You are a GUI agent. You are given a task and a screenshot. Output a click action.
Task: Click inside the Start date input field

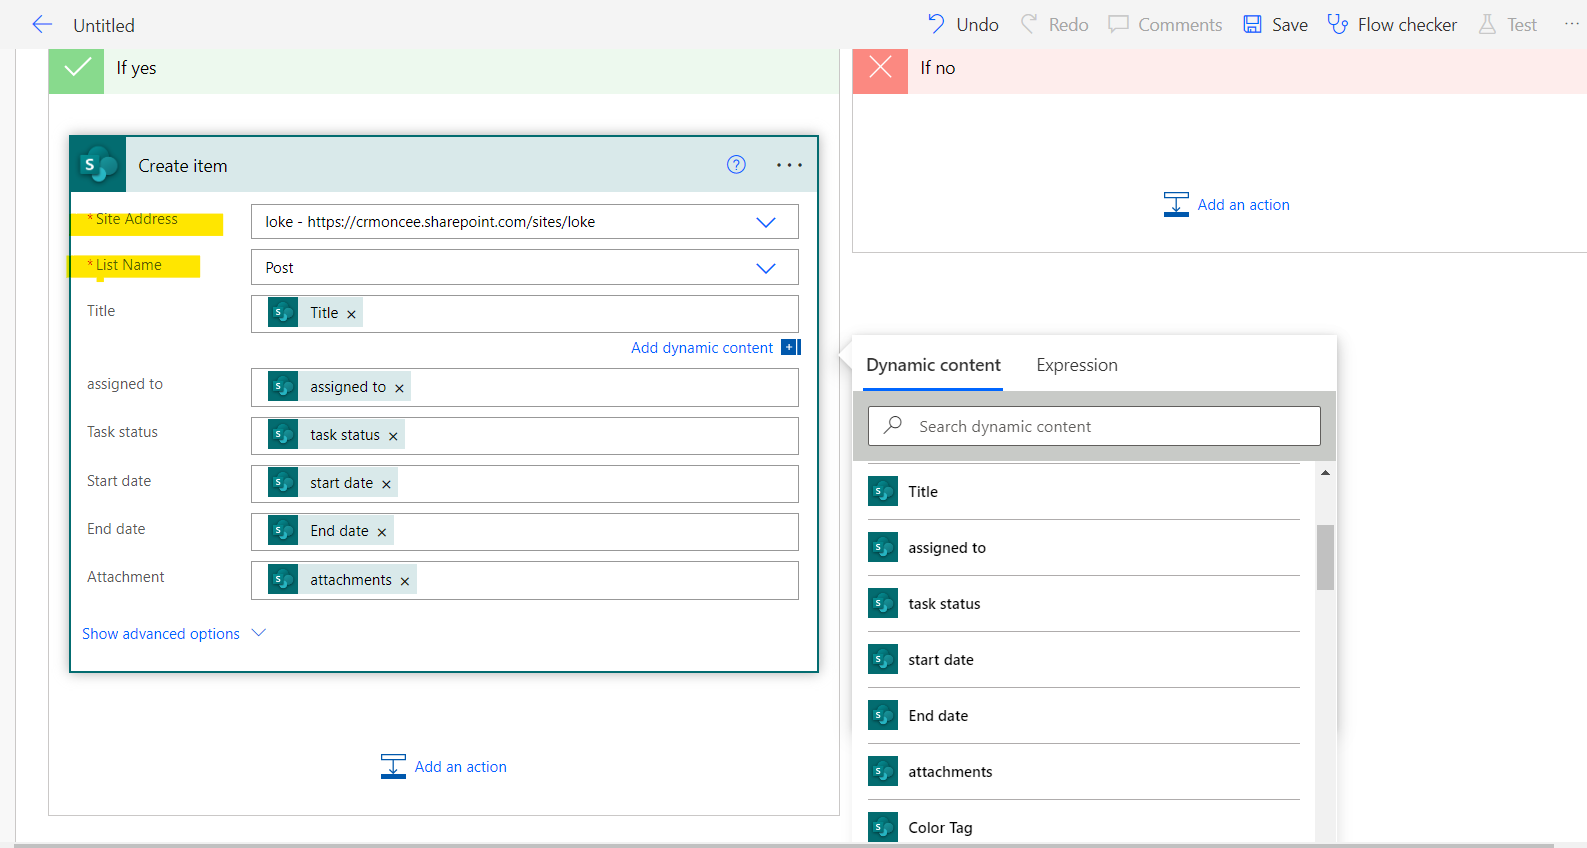click(x=524, y=484)
